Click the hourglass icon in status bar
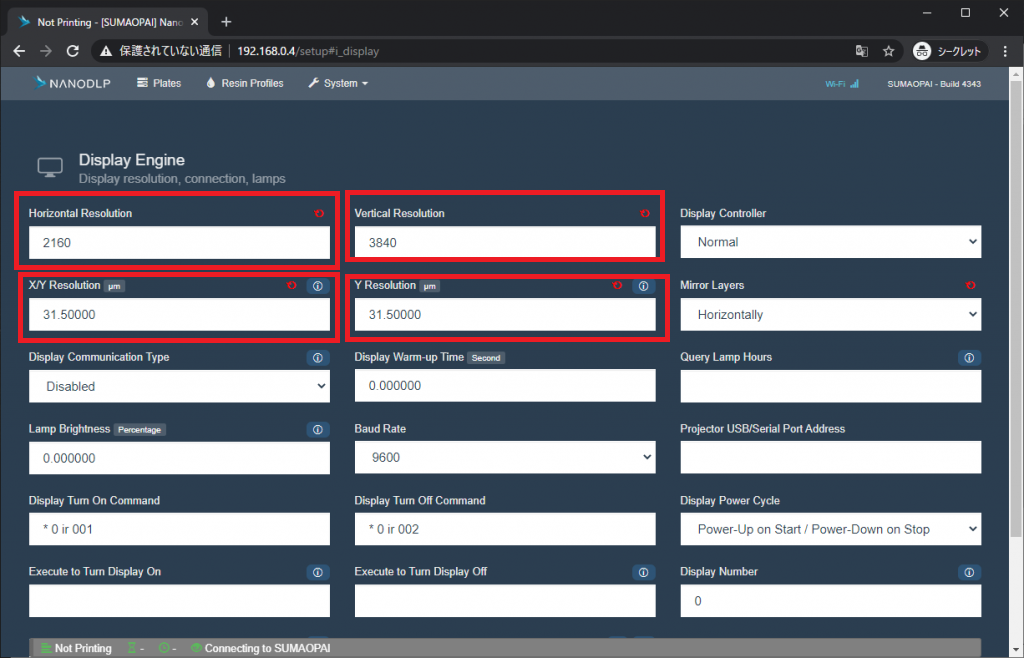The height and width of the screenshot is (658, 1024). 133,648
